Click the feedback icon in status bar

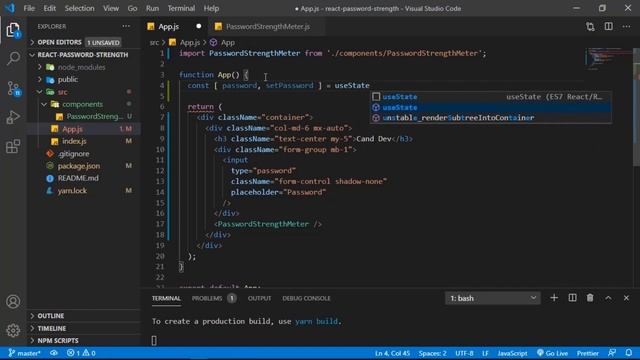tap(612, 353)
